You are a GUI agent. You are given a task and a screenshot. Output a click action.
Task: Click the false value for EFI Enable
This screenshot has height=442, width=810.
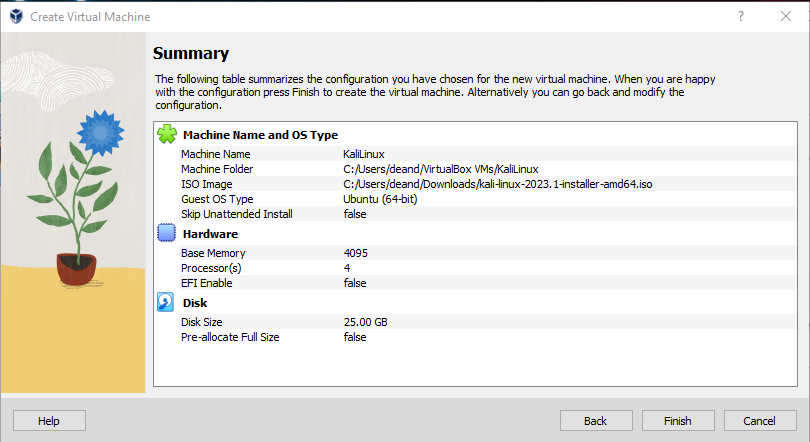(355, 283)
